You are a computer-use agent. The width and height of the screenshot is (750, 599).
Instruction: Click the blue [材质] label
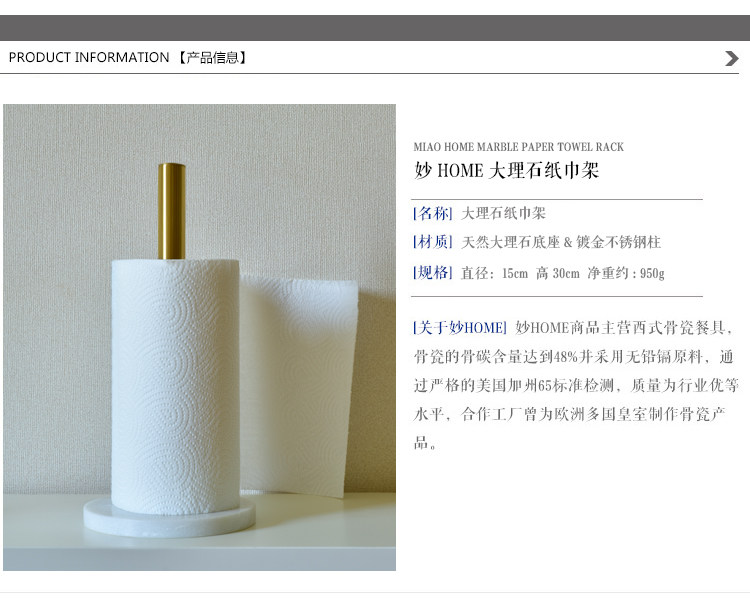[432, 242]
